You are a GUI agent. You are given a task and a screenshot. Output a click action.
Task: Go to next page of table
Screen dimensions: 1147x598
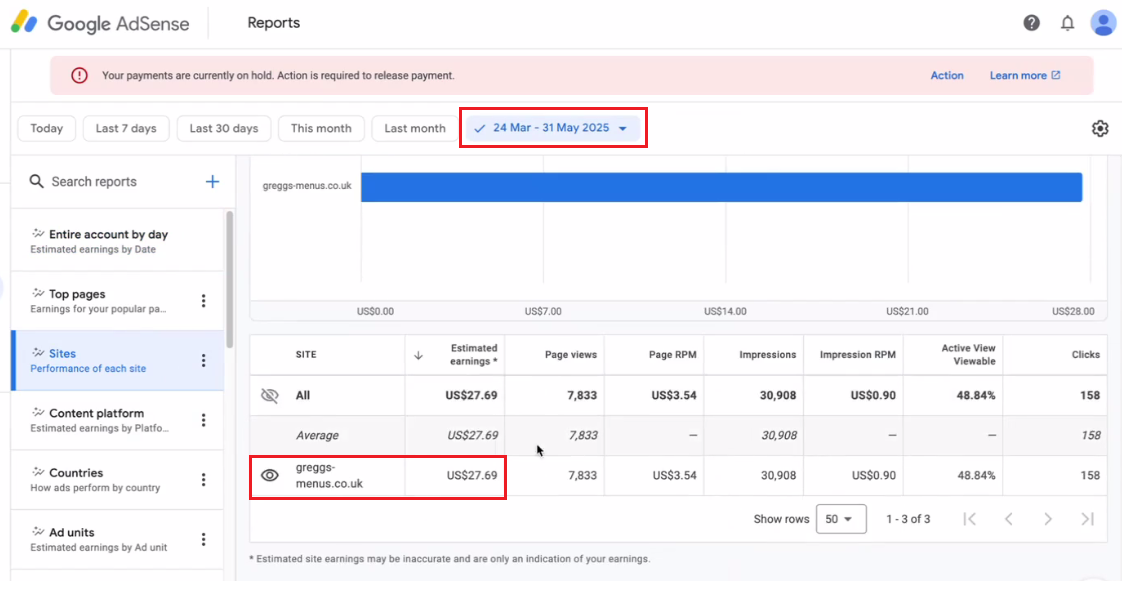[1048, 519]
